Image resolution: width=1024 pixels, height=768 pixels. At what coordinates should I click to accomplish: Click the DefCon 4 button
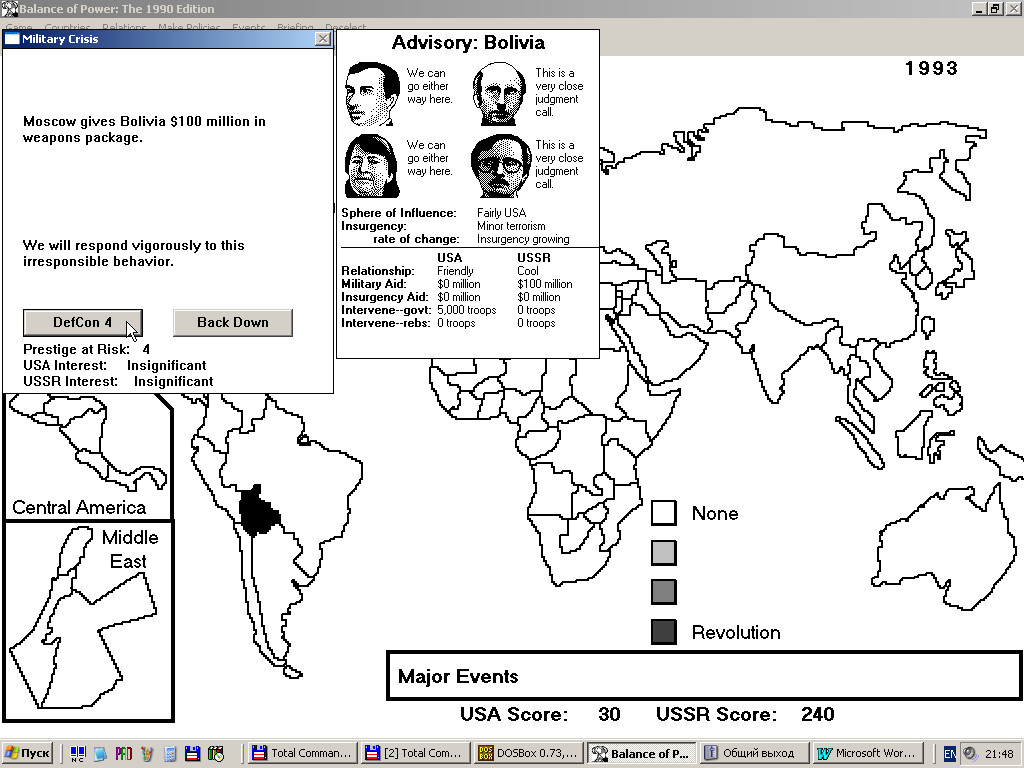83,323
